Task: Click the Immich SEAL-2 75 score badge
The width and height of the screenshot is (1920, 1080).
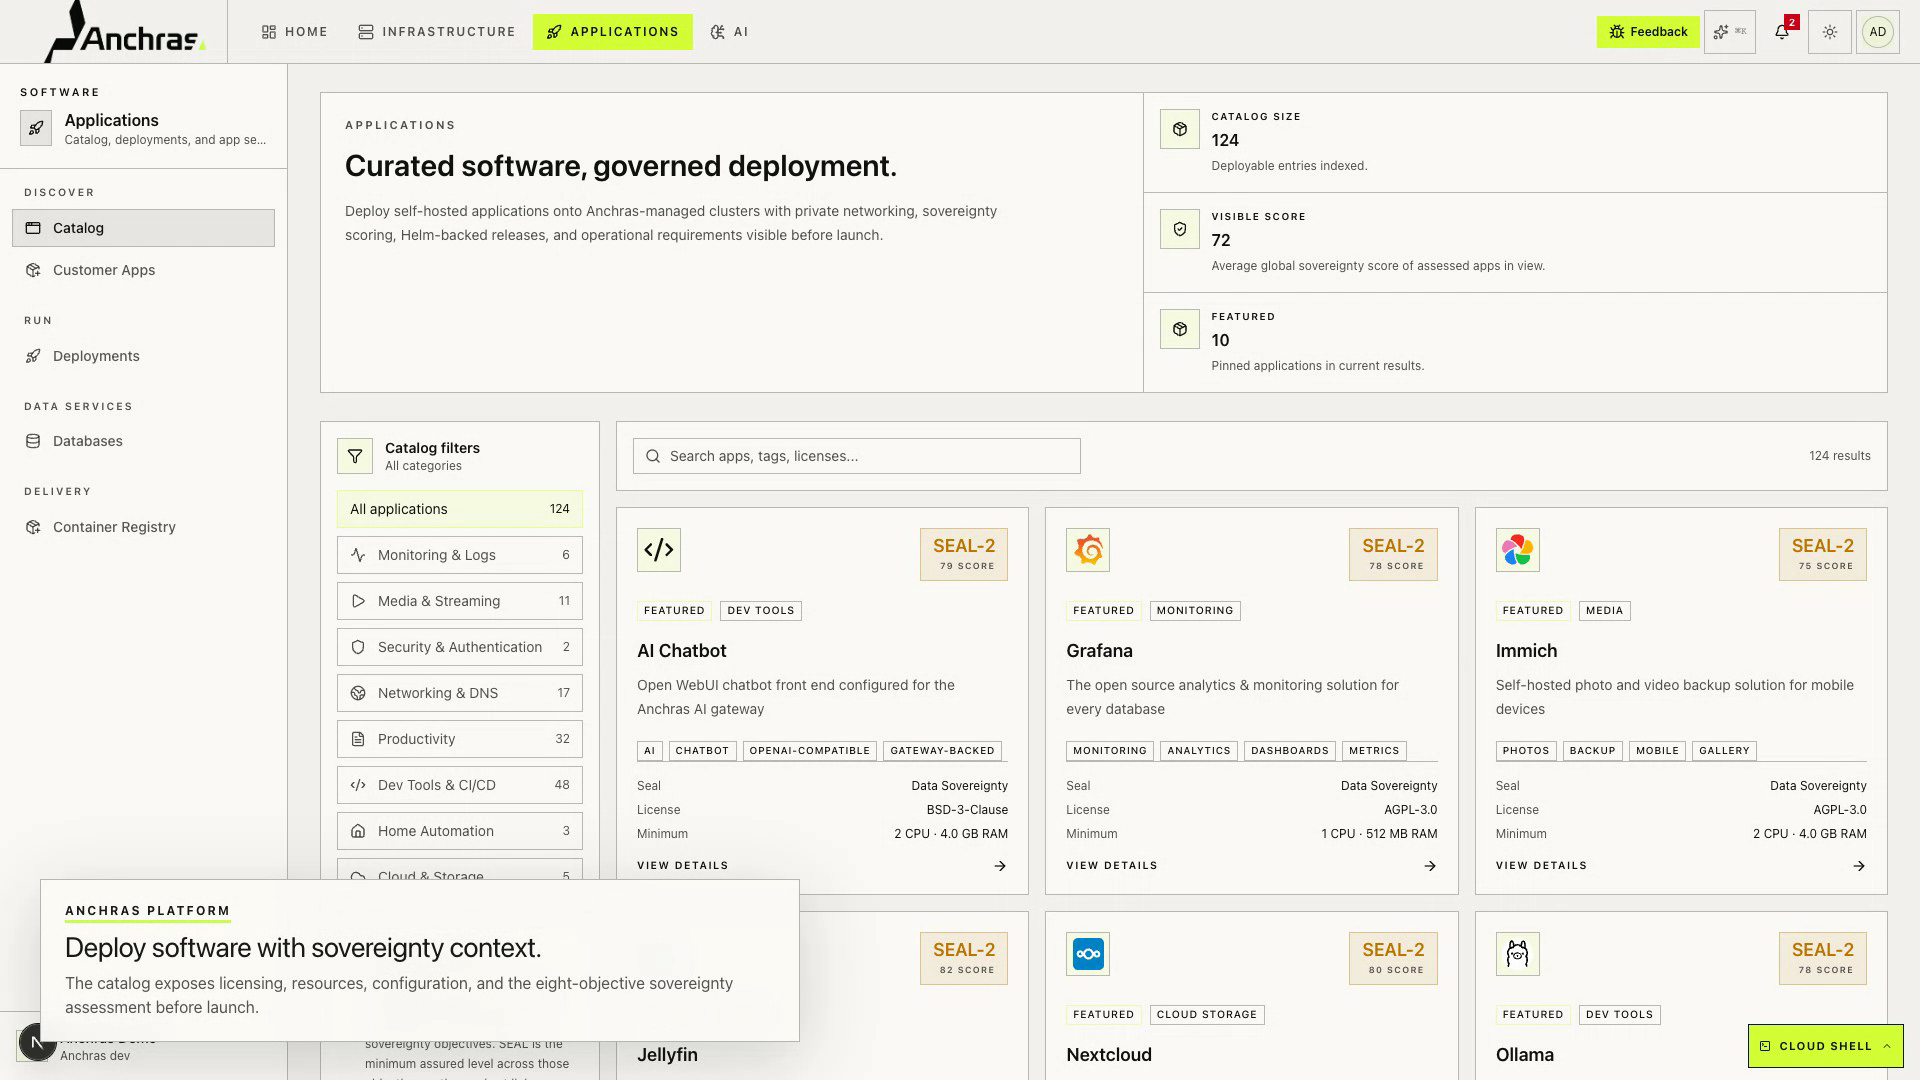Action: pos(1823,554)
